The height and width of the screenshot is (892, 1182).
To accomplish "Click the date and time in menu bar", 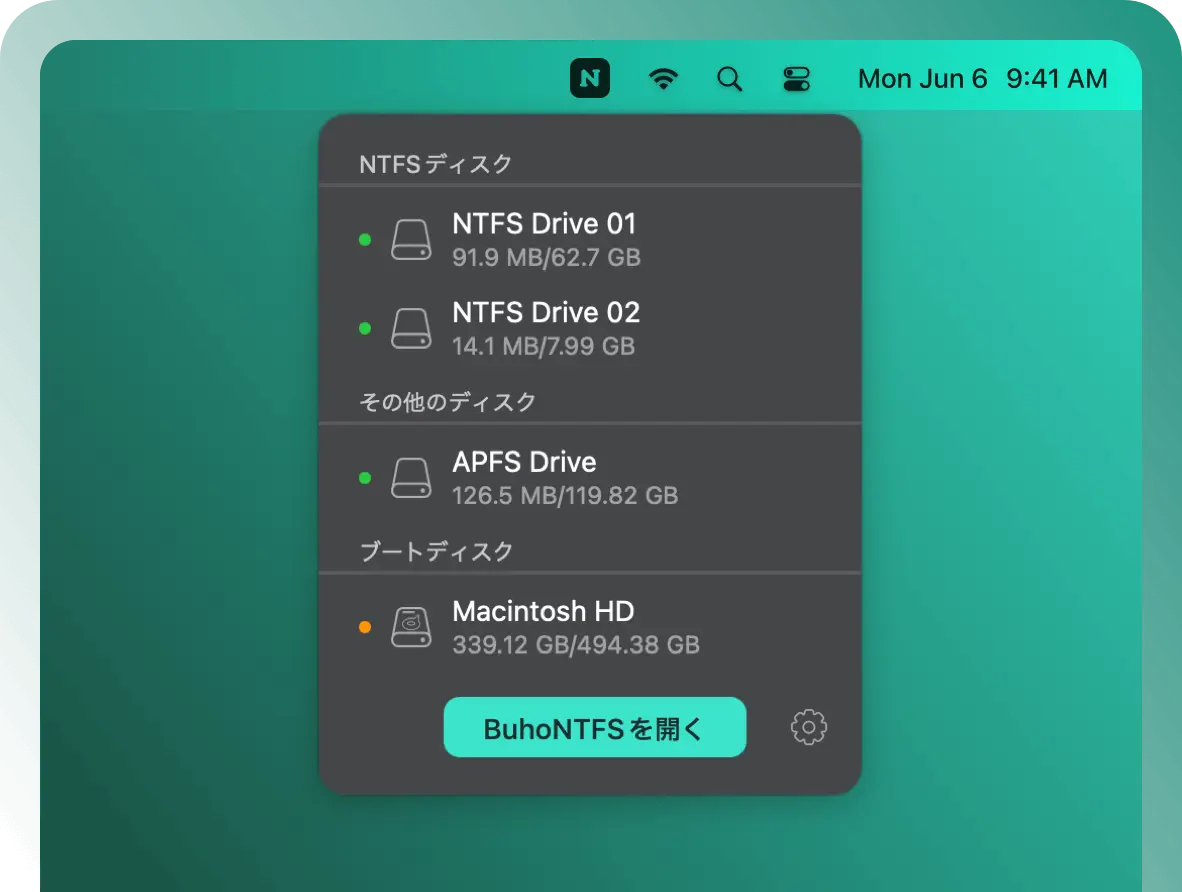I will point(982,78).
